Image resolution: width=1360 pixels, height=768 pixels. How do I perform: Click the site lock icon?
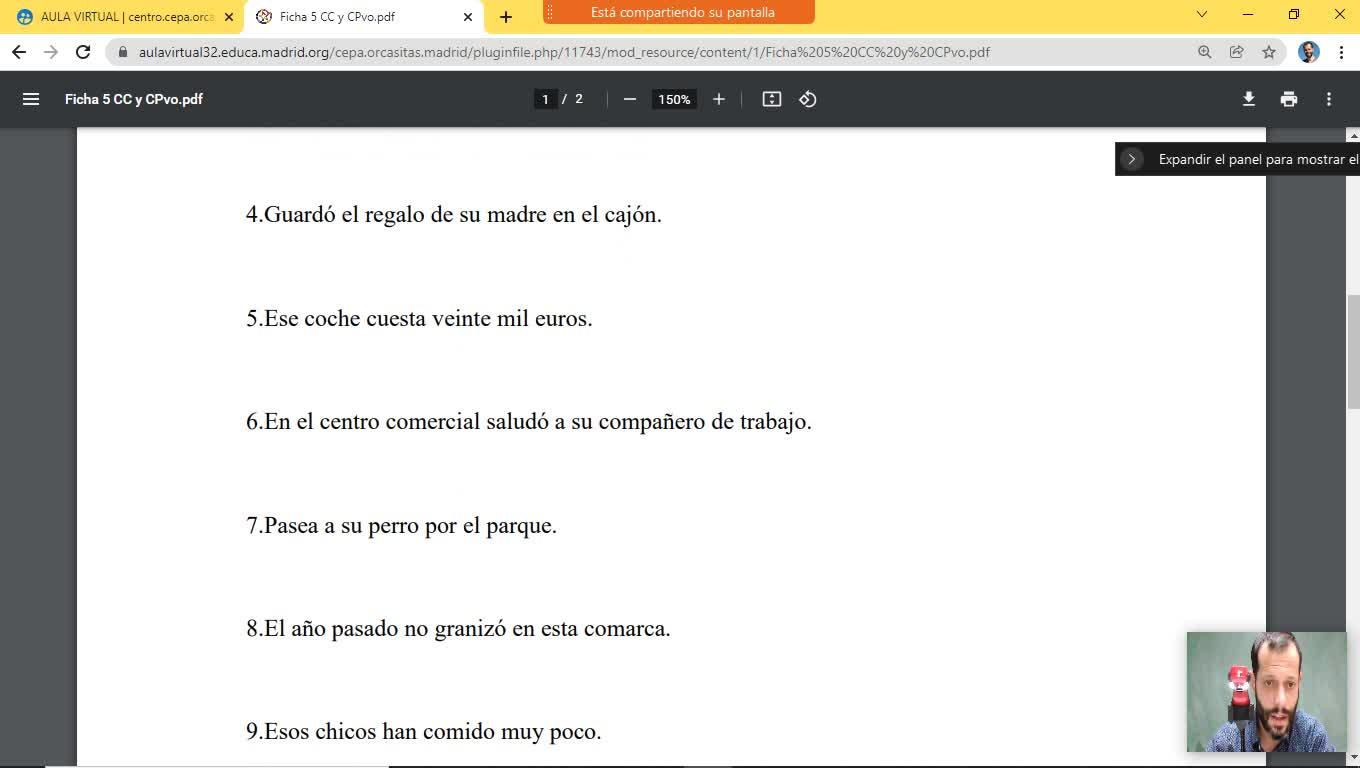[123, 52]
